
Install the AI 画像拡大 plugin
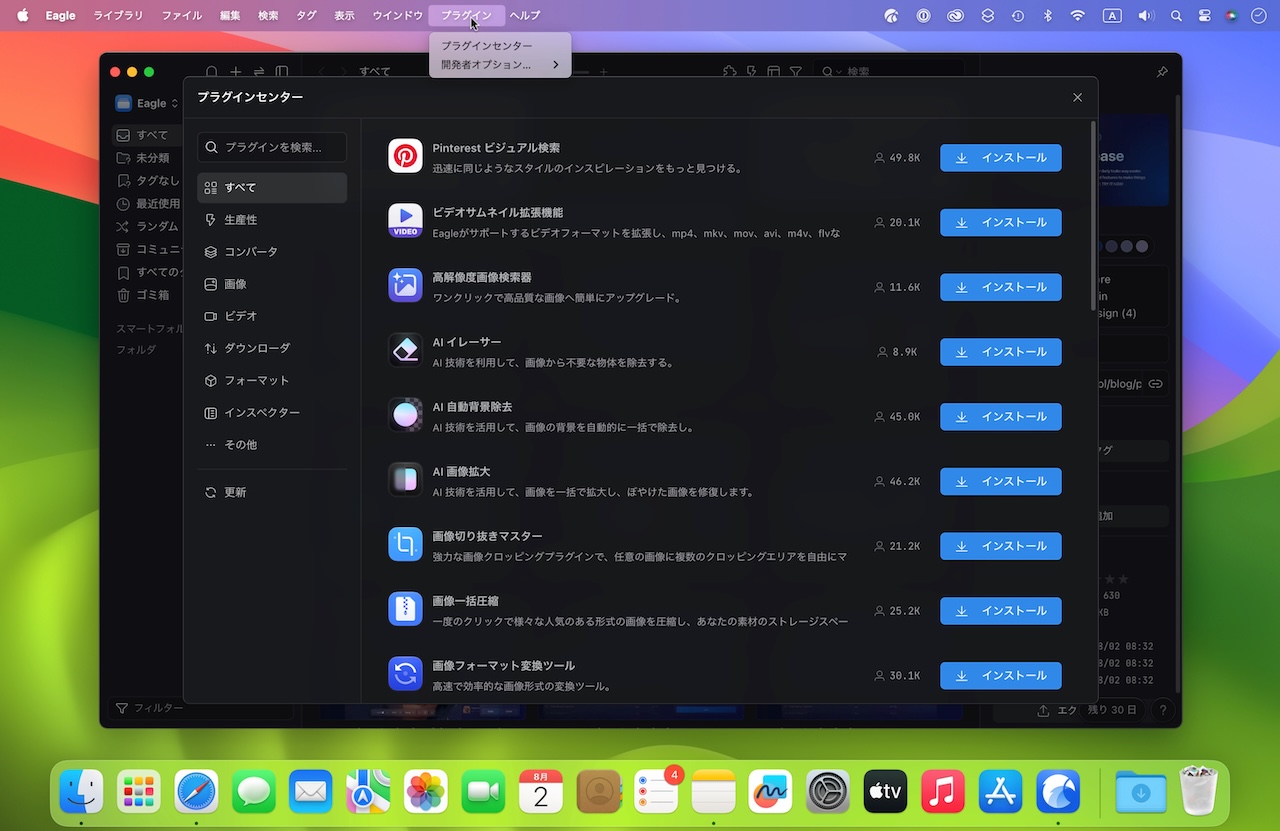(x=1000, y=481)
